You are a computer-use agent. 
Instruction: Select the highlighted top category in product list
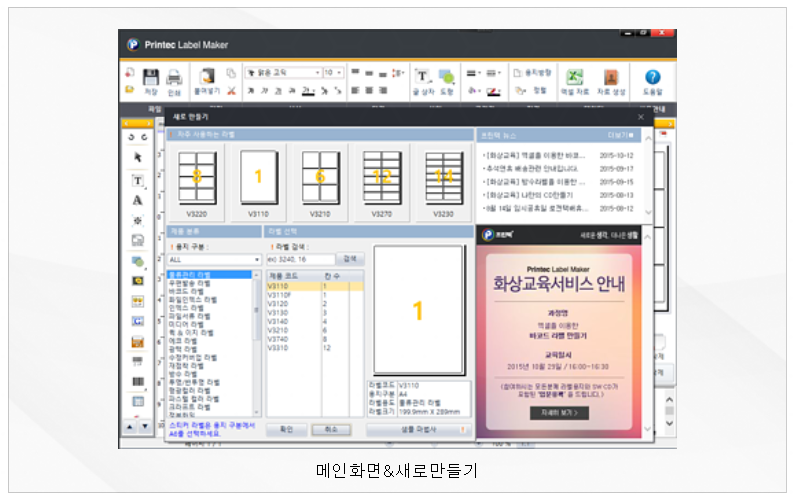(209, 275)
